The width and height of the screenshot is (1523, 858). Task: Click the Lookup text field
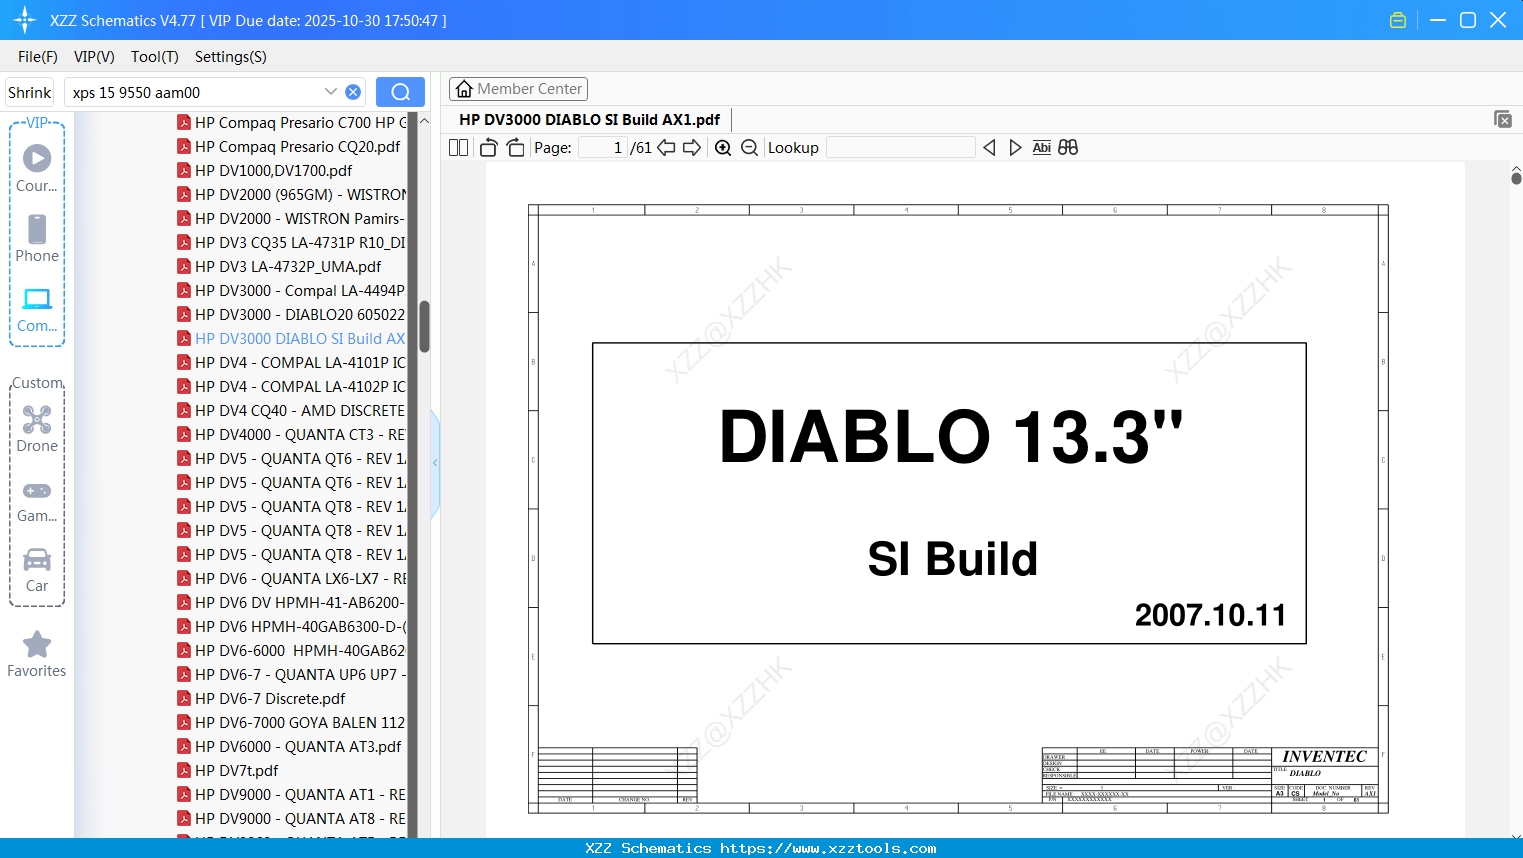point(900,147)
